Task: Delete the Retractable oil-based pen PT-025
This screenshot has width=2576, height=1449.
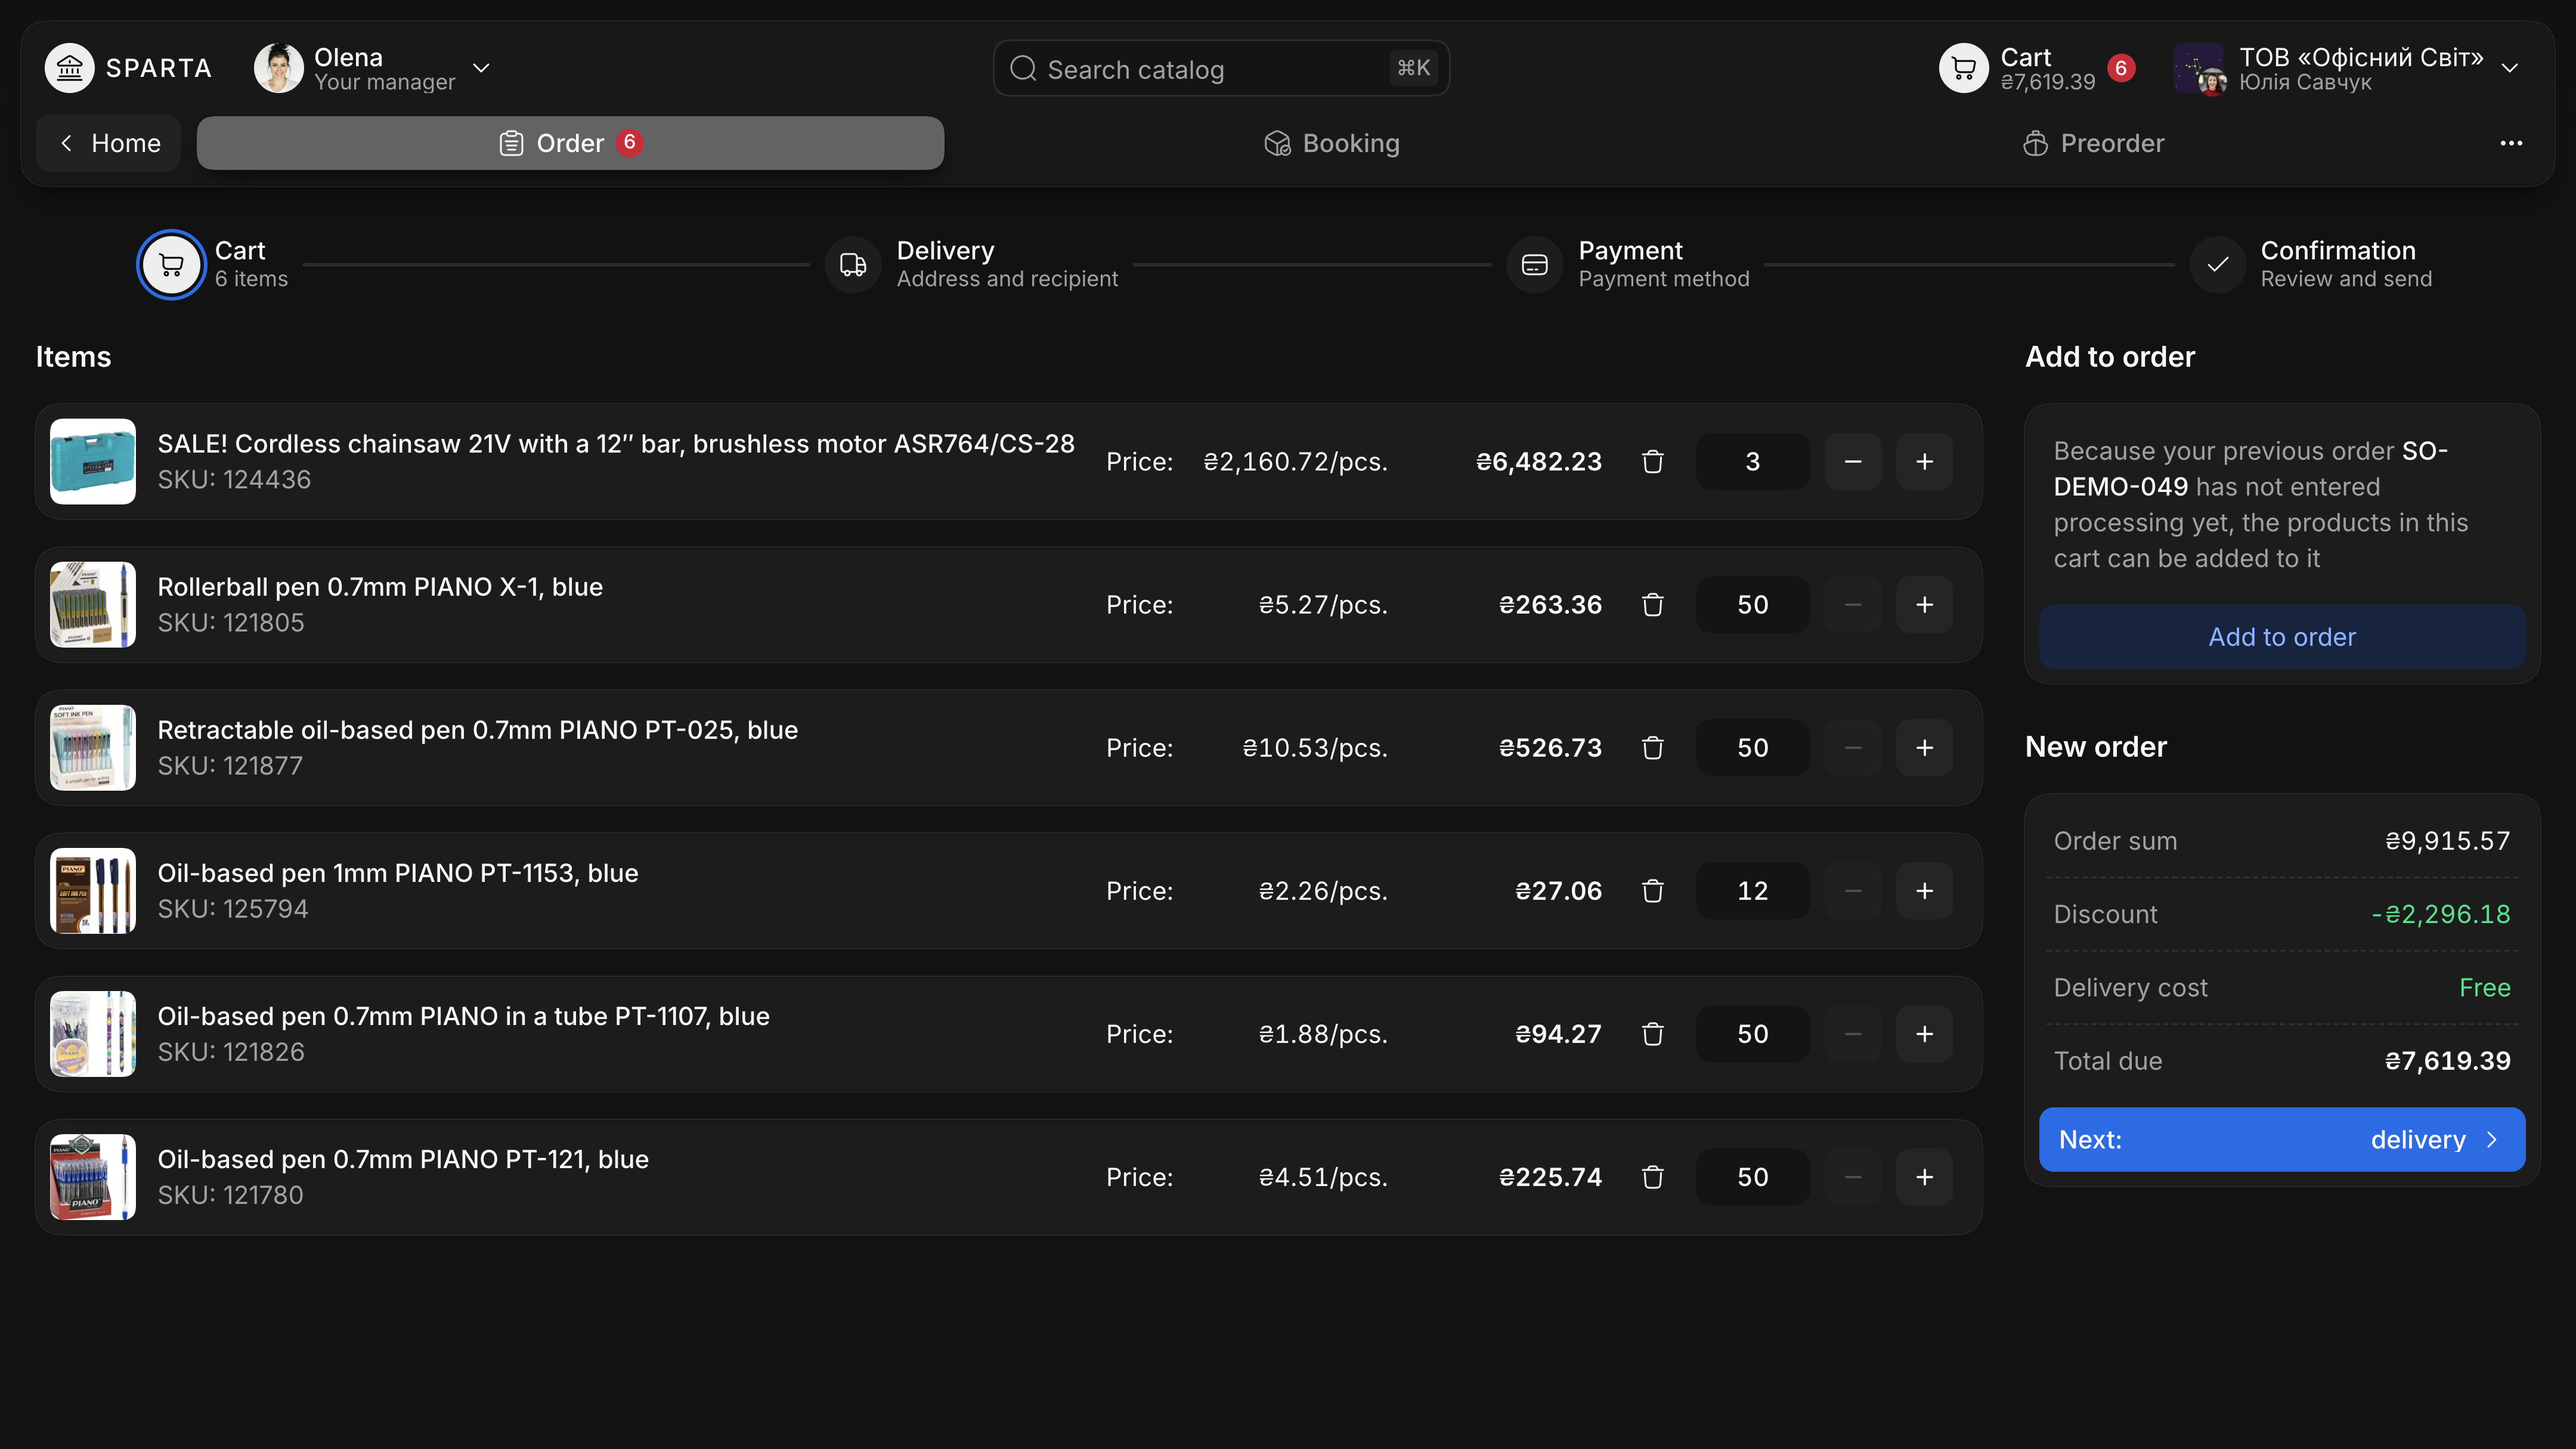Action: (x=1653, y=748)
